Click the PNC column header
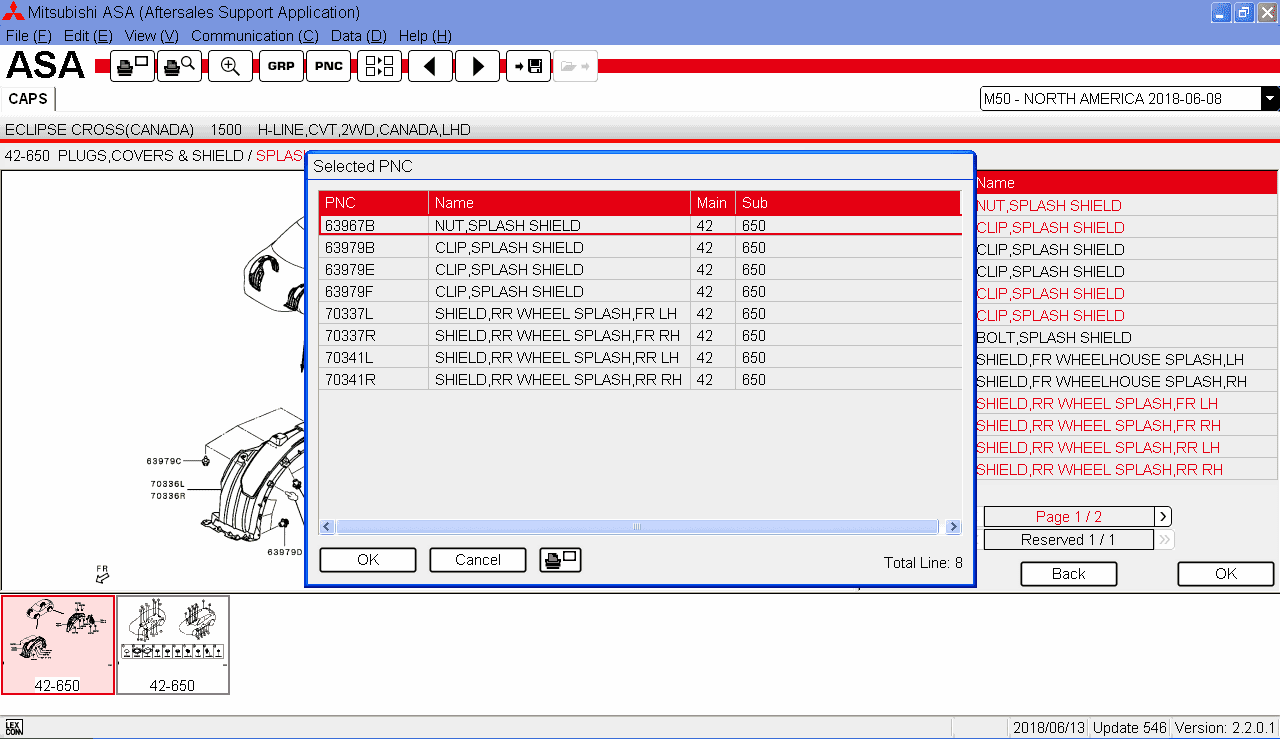The image size is (1280, 739). coord(374,203)
